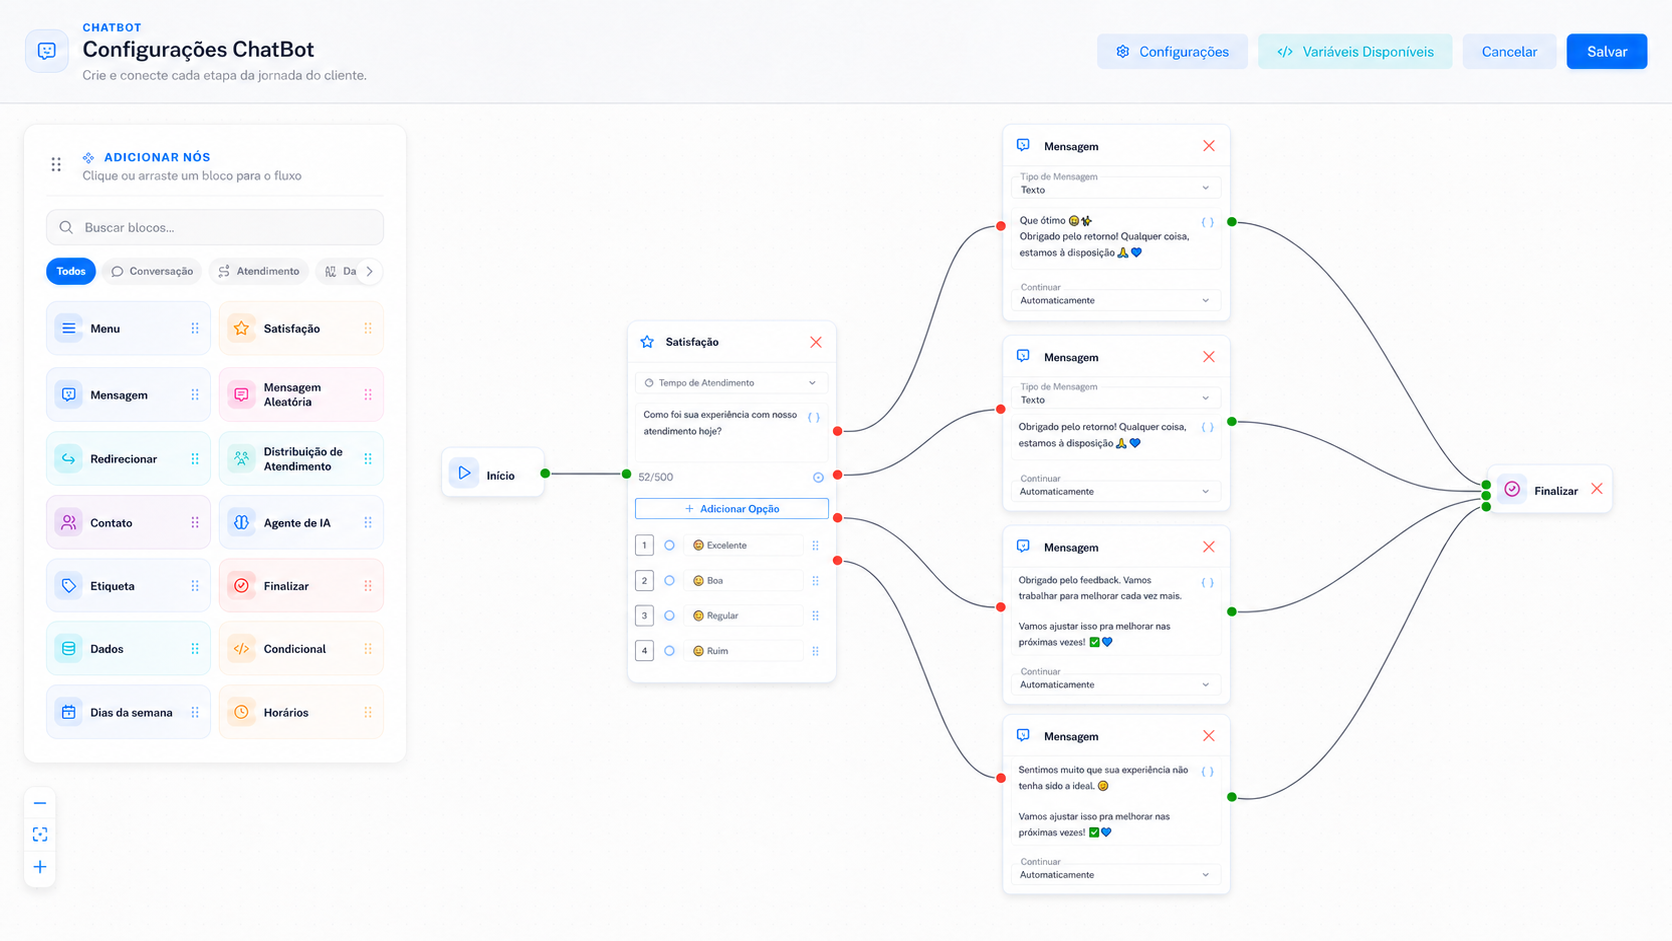The width and height of the screenshot is (1672, 941).
Task: Delete the 'Sentimos muito' Mensagem node
Action: (1209, 736)
